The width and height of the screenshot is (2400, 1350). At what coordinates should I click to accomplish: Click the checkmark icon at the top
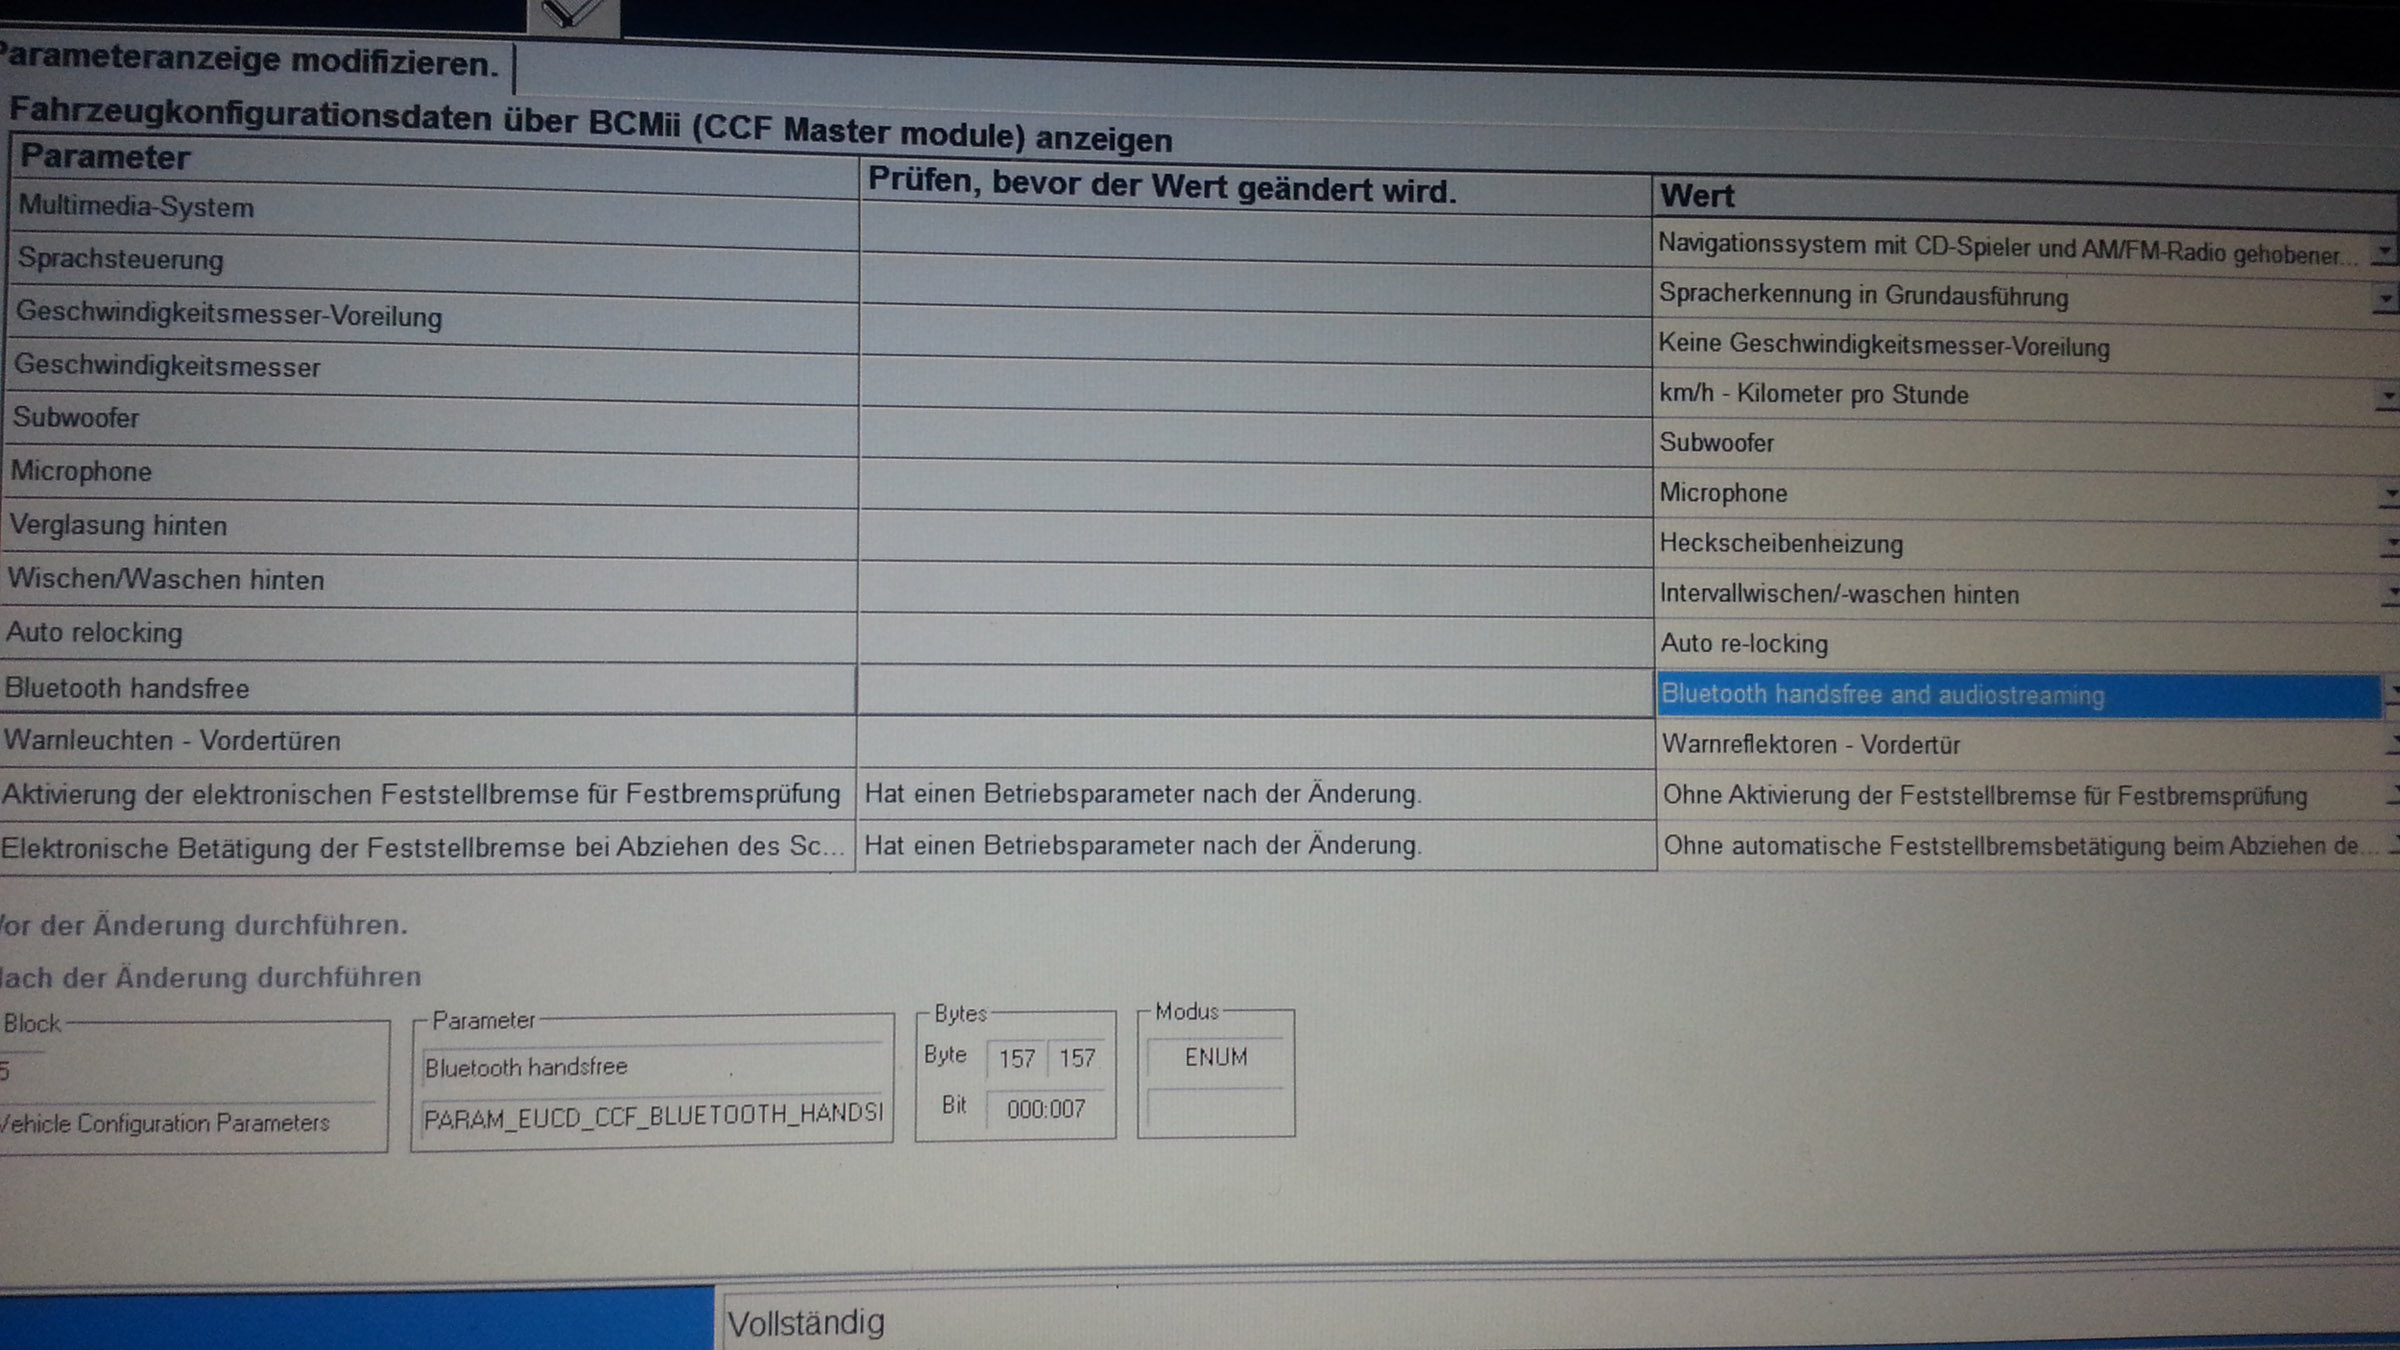[573, 12]
